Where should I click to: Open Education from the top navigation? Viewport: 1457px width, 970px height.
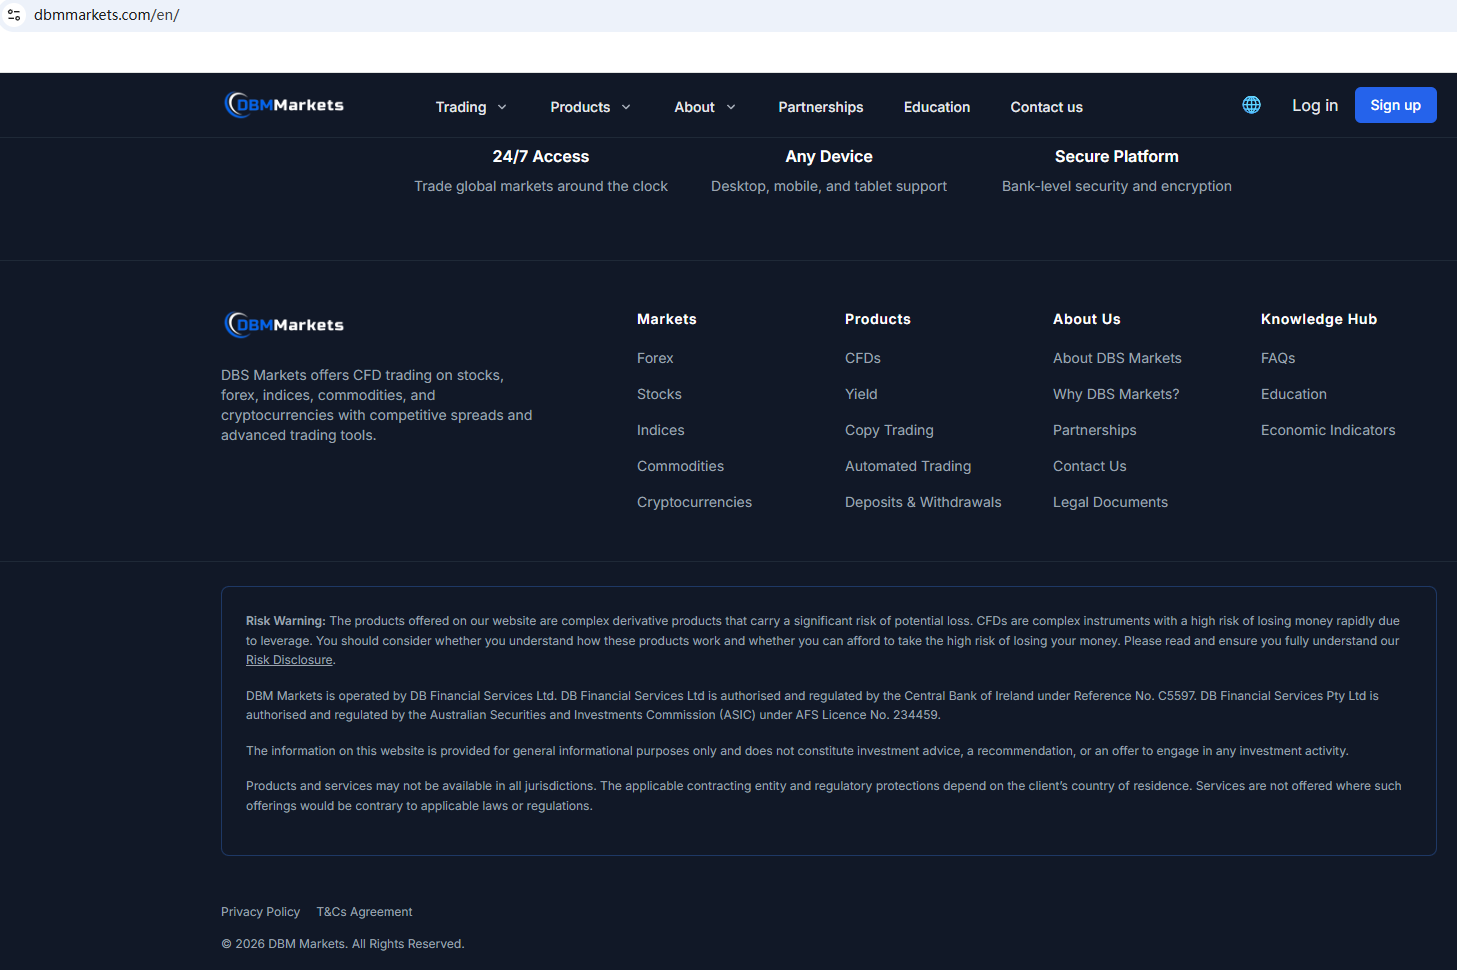[x=936, y=107]
